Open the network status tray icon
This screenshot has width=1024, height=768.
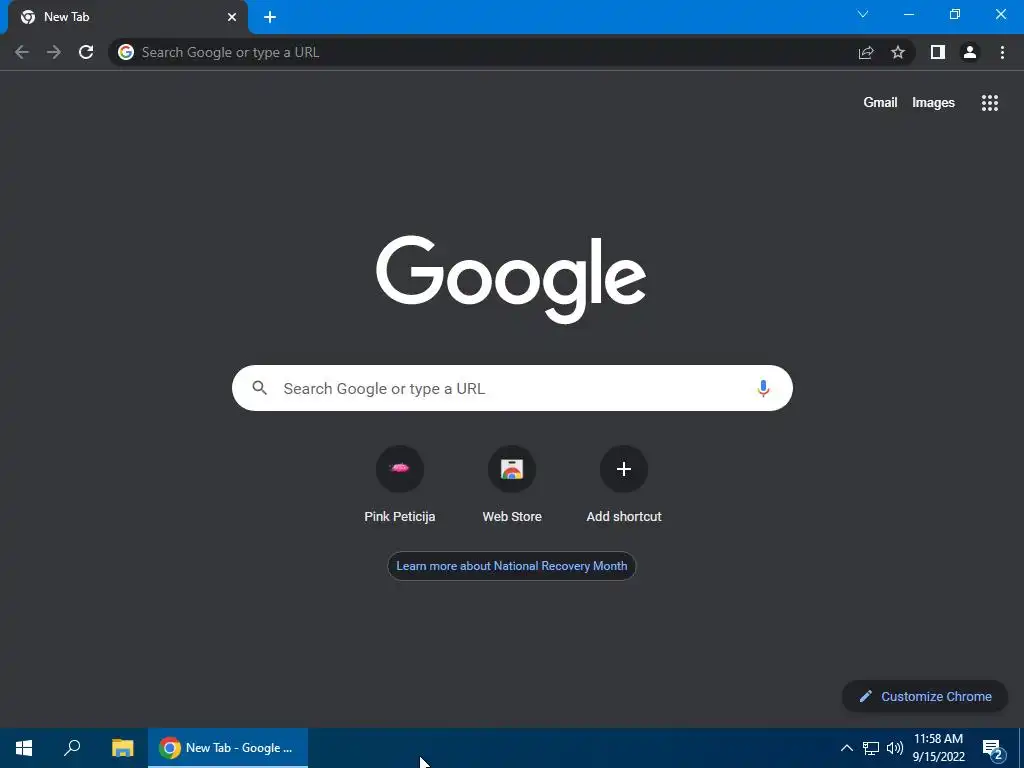871,748
